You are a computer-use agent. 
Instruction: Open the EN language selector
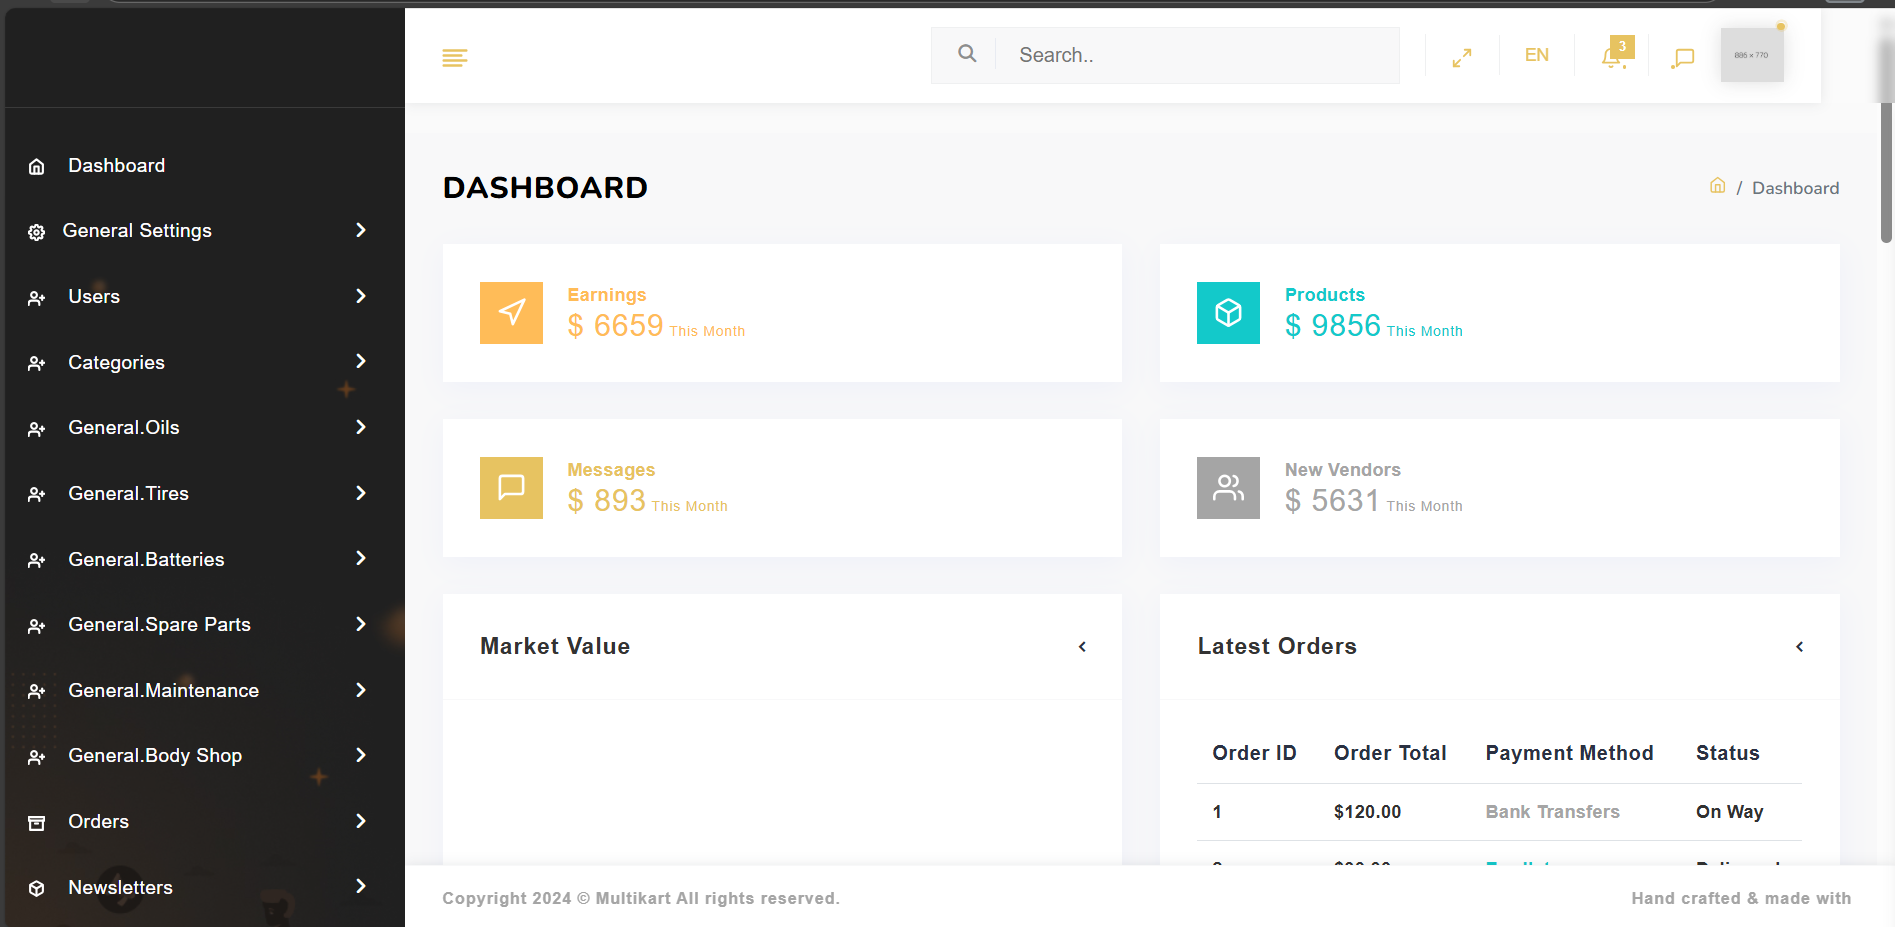pos(1536,55)
